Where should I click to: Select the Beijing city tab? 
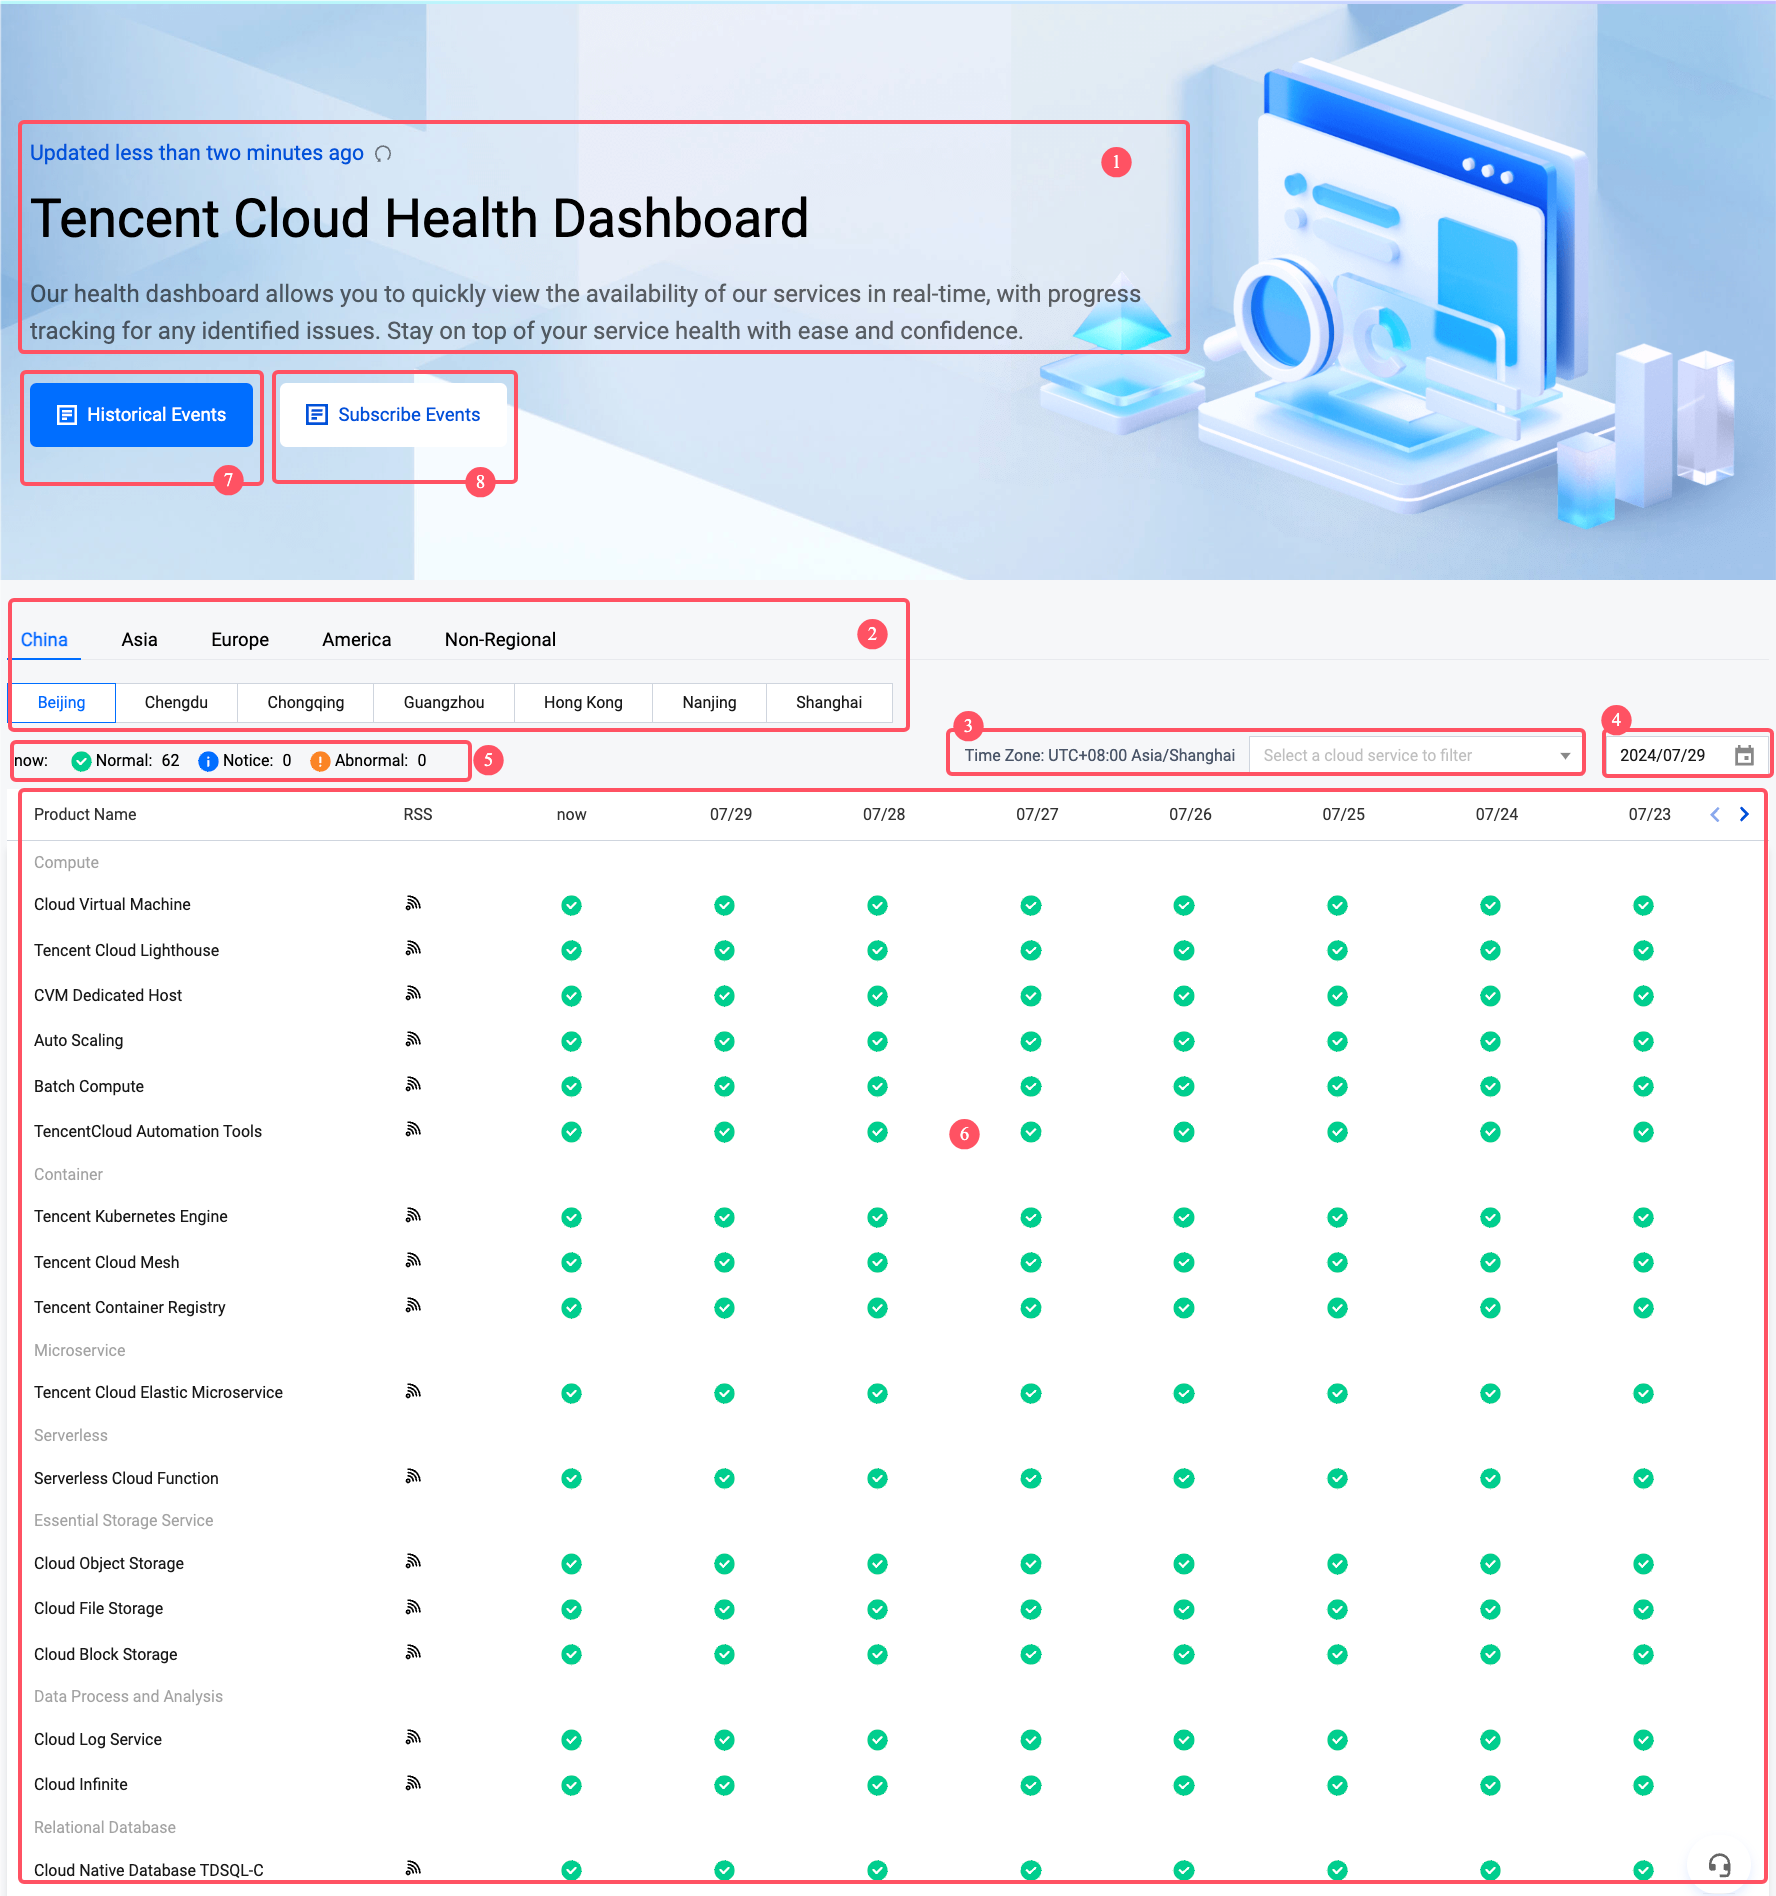[62, 703]
